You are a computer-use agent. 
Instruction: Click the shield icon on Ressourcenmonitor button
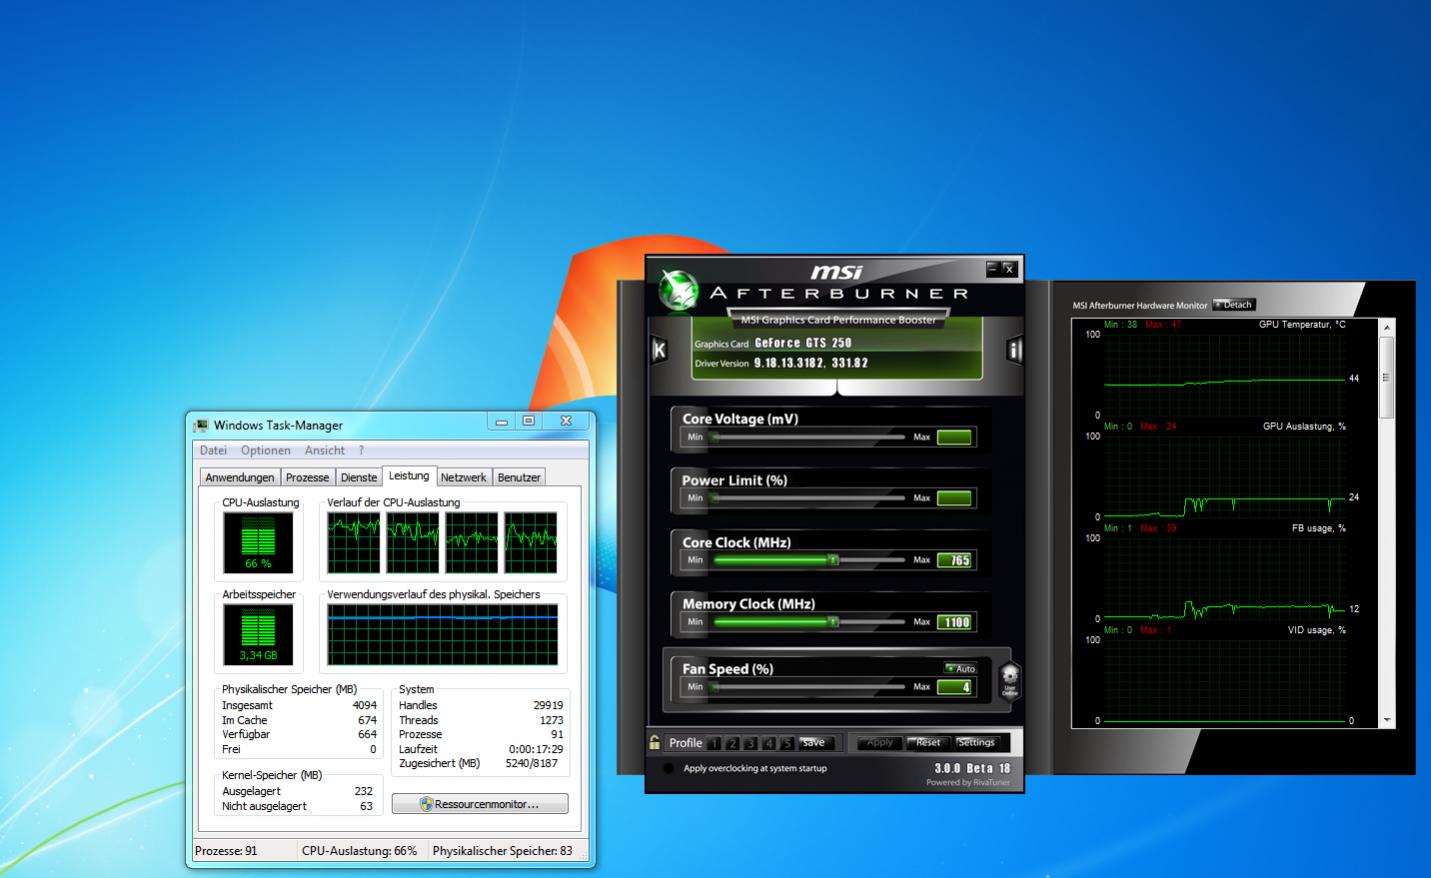tap(426, 804)
